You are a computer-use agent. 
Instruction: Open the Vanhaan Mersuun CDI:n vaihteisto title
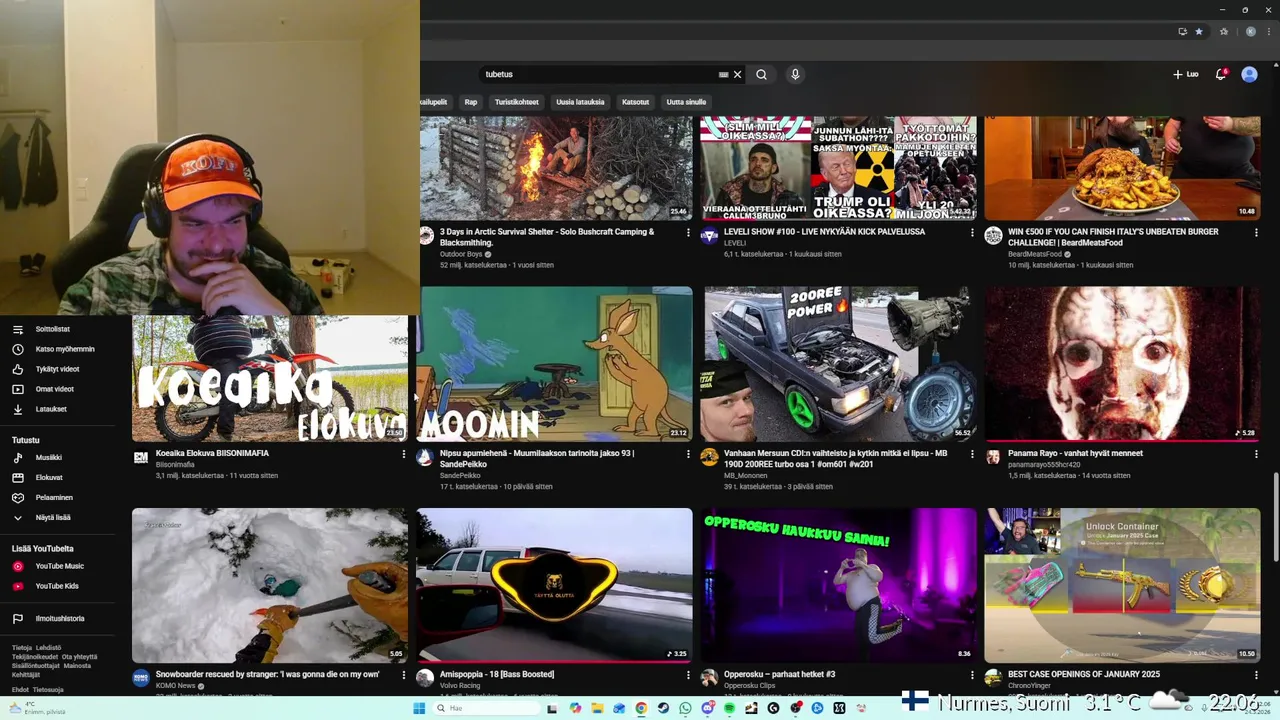click(x=835, y=459)
